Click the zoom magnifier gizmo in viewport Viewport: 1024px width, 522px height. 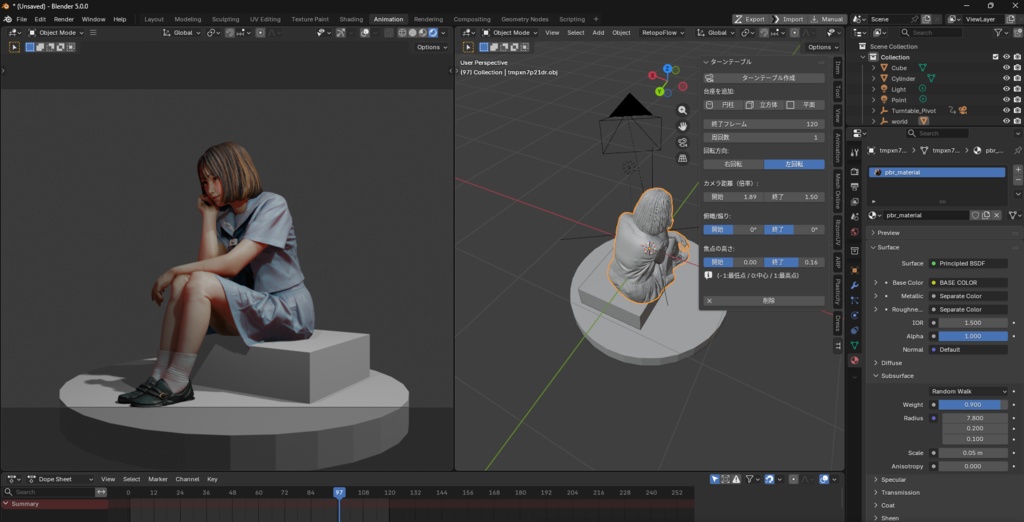point(682,111)
